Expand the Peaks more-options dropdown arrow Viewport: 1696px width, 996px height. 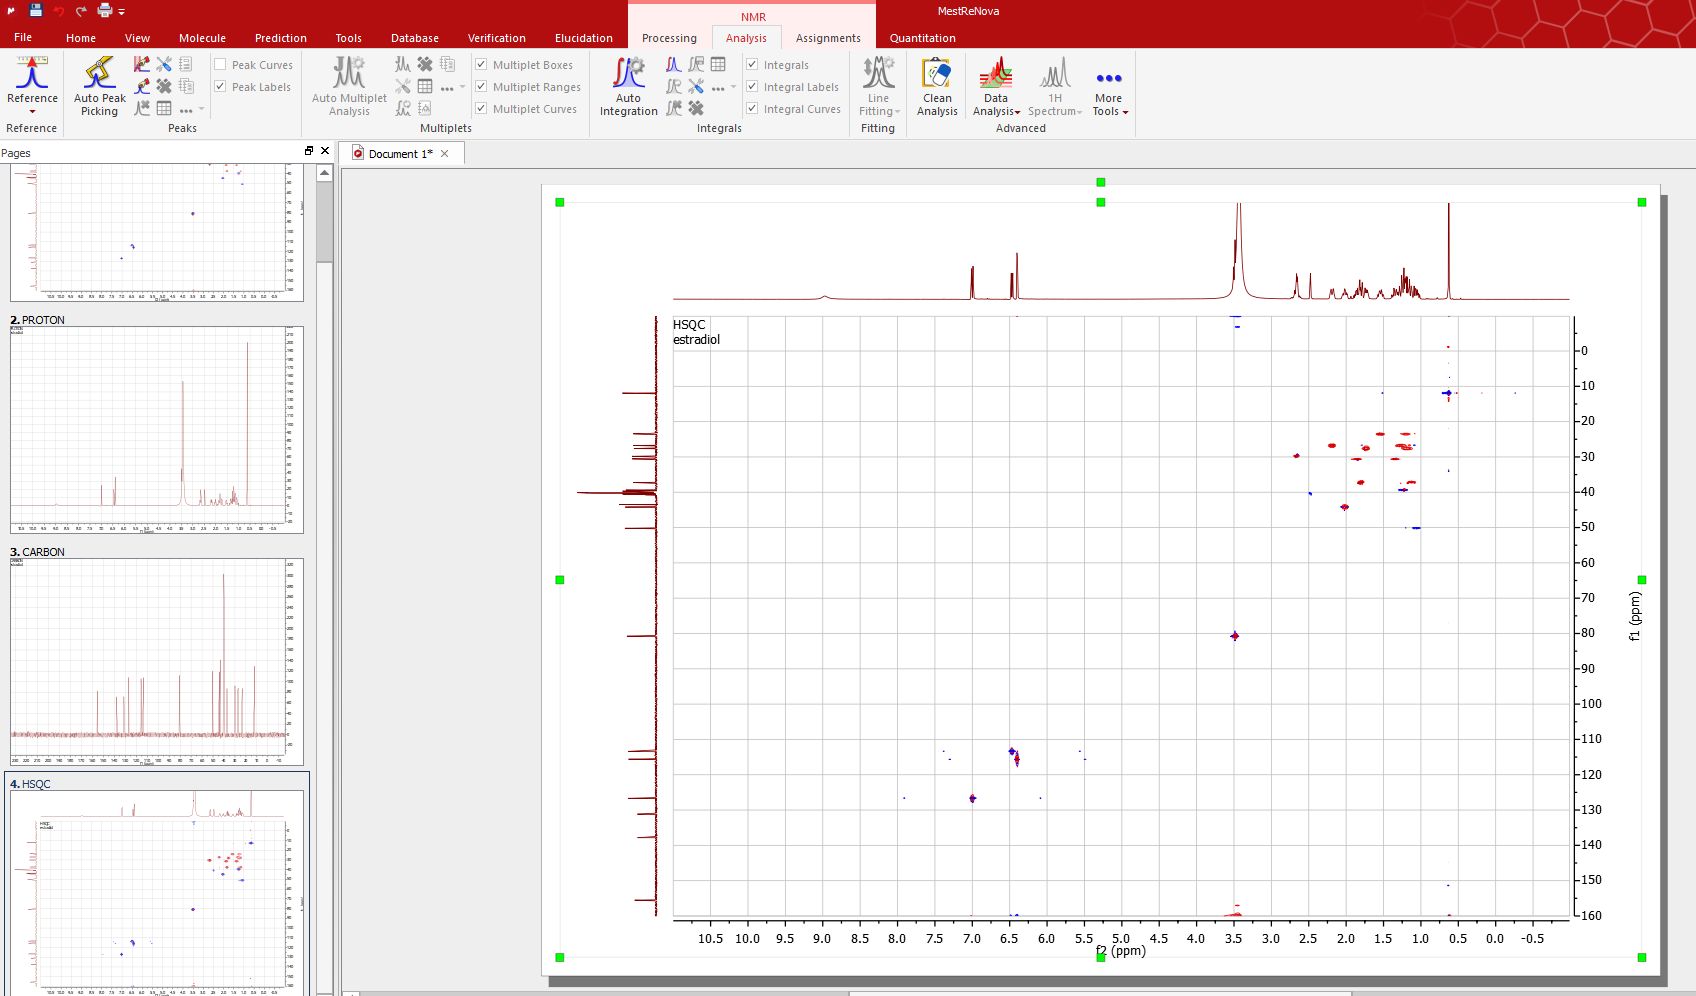point(201,109)
